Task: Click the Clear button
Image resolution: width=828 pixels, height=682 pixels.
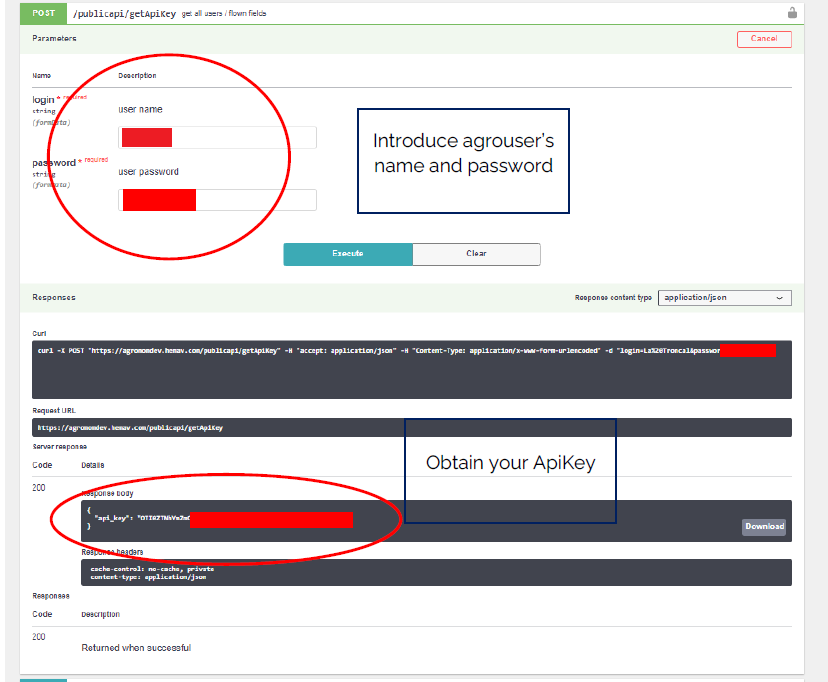Action: pos(476,254)
